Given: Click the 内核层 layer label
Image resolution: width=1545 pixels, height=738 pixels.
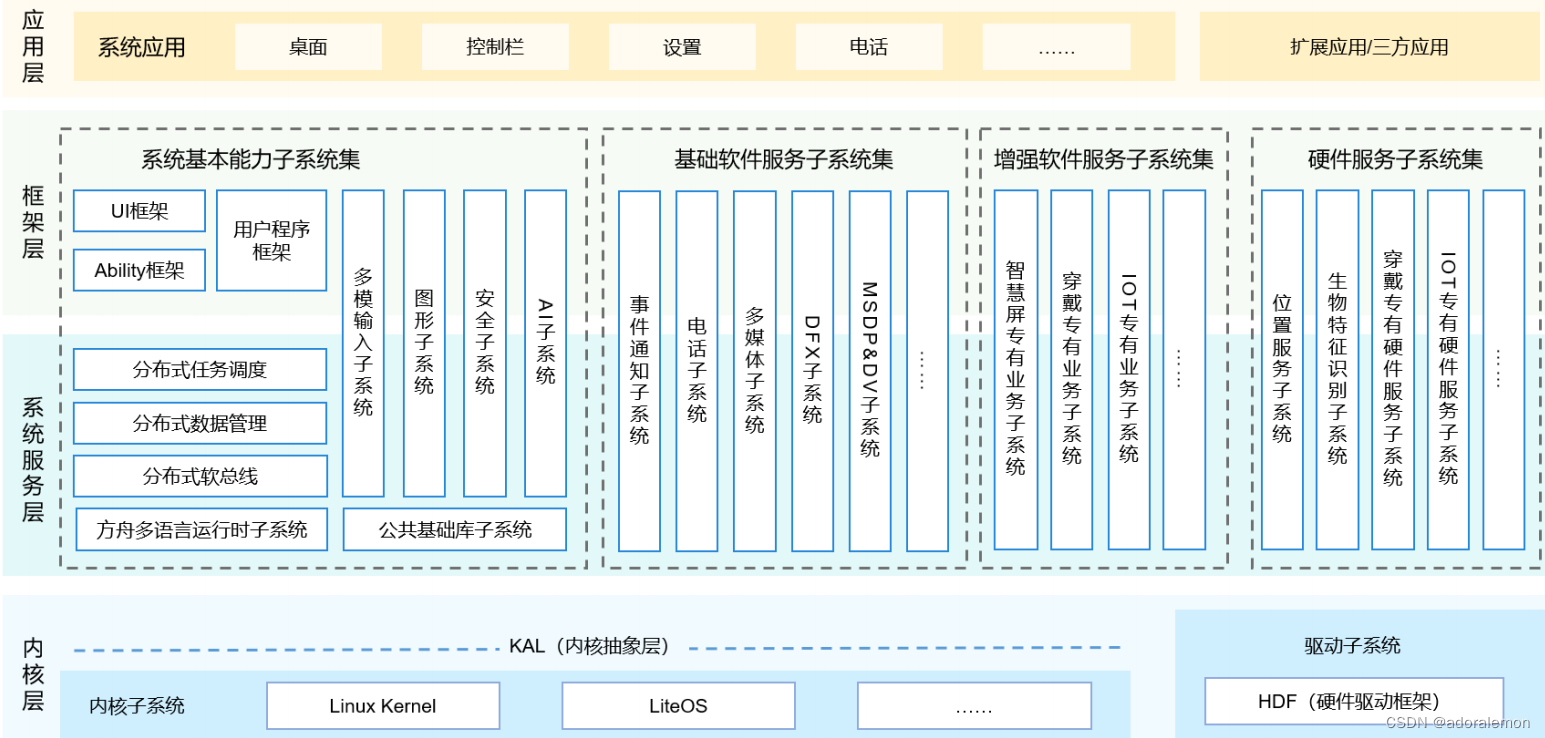Looking at the screenshot, I should (33, 675).
